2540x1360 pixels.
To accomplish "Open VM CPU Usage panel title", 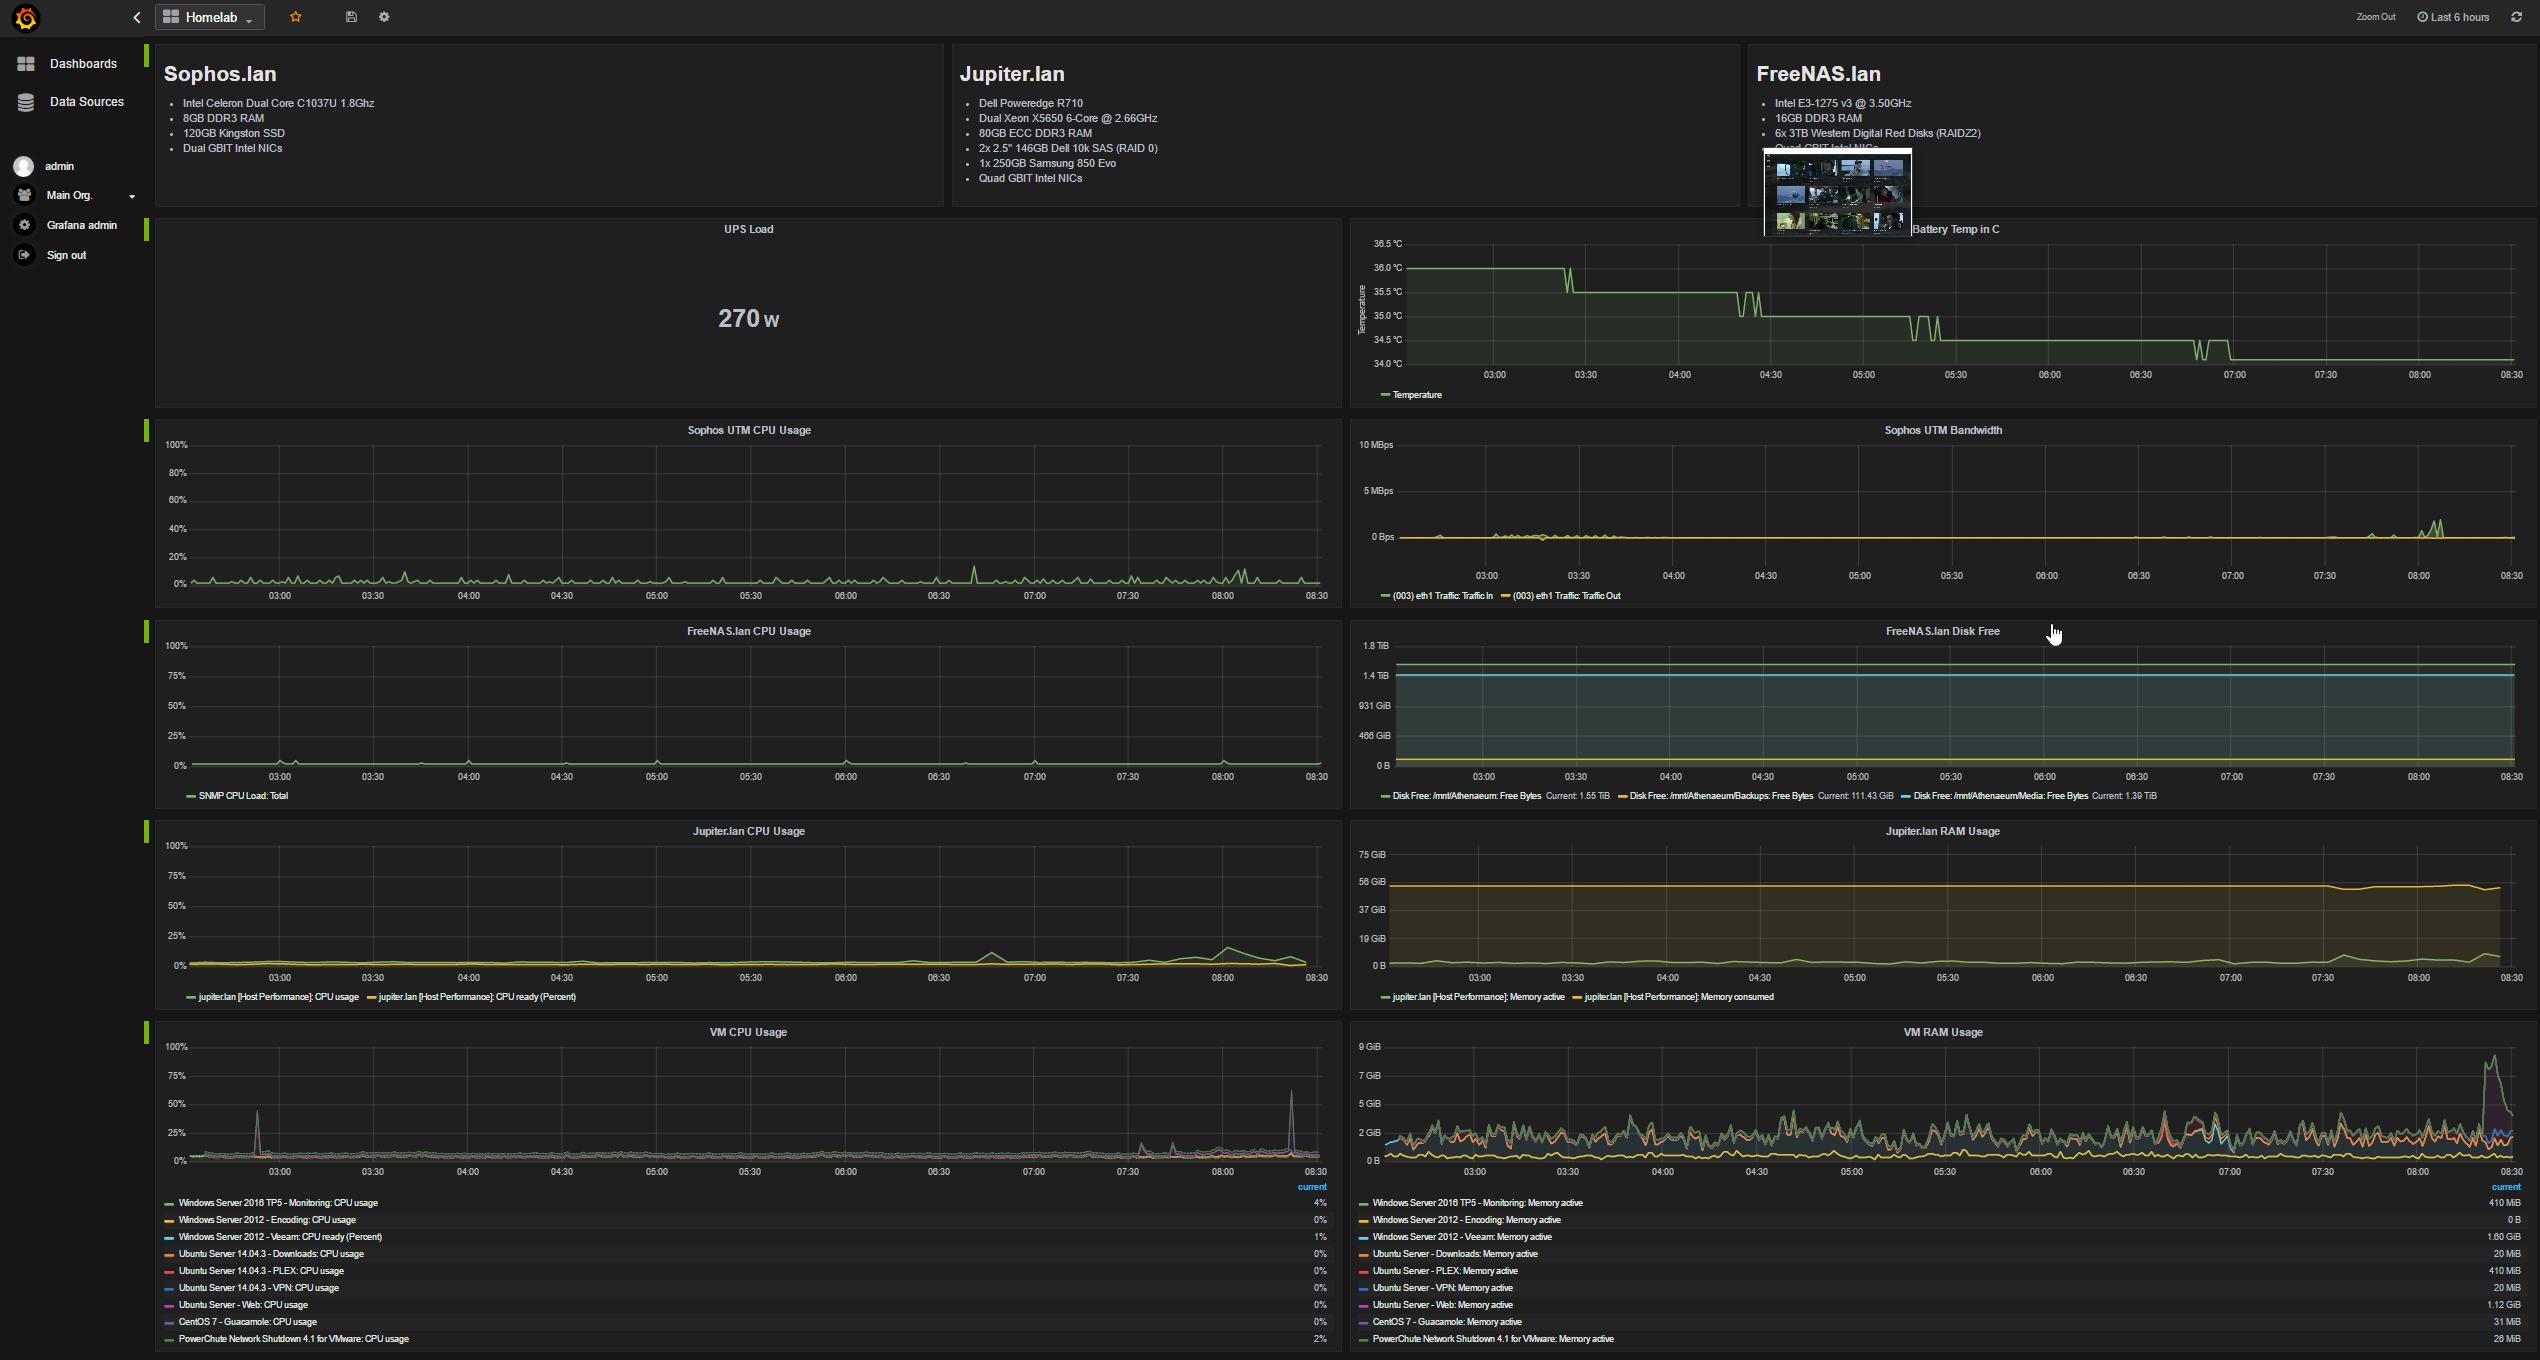I will 748,1032.
